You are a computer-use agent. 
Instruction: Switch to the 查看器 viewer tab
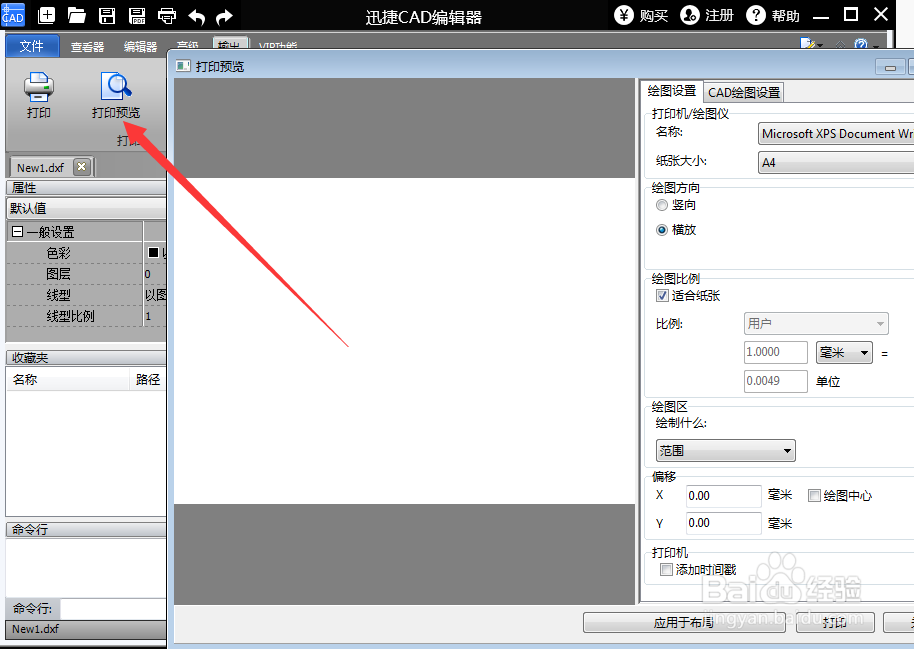87,47
